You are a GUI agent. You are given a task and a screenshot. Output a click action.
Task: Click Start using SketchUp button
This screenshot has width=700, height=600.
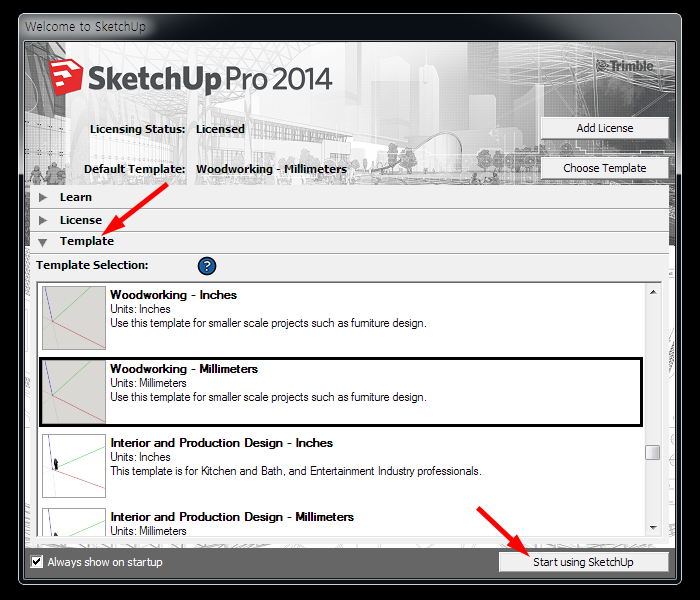coord(583,562)
